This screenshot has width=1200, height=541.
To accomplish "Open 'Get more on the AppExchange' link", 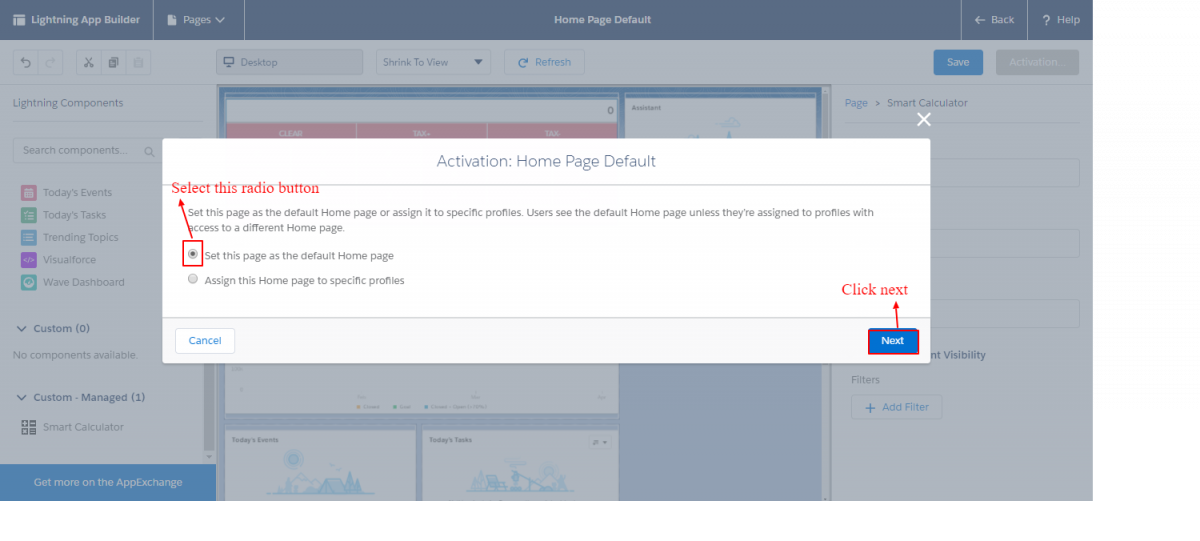I will [108, 482].
